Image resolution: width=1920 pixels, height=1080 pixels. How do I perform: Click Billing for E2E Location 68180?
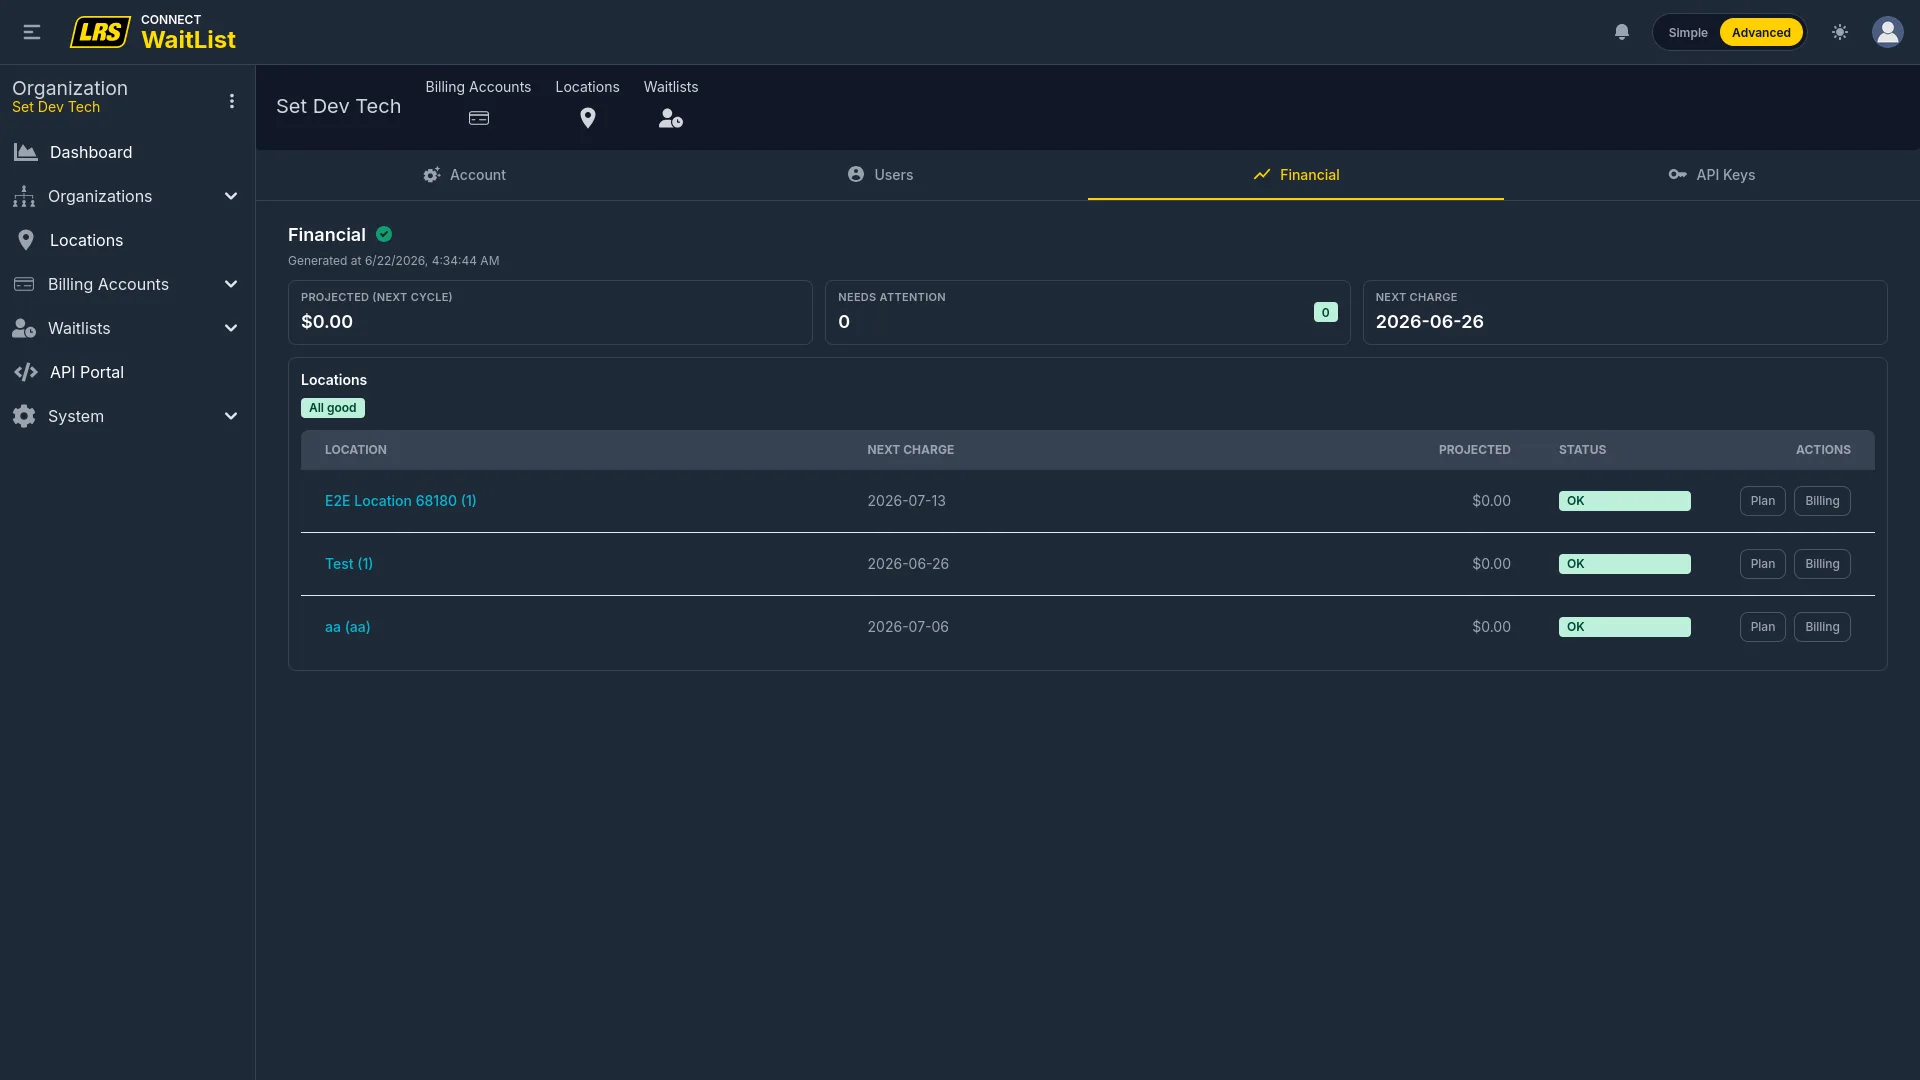pyautogui.click(x=1822, y=501)
